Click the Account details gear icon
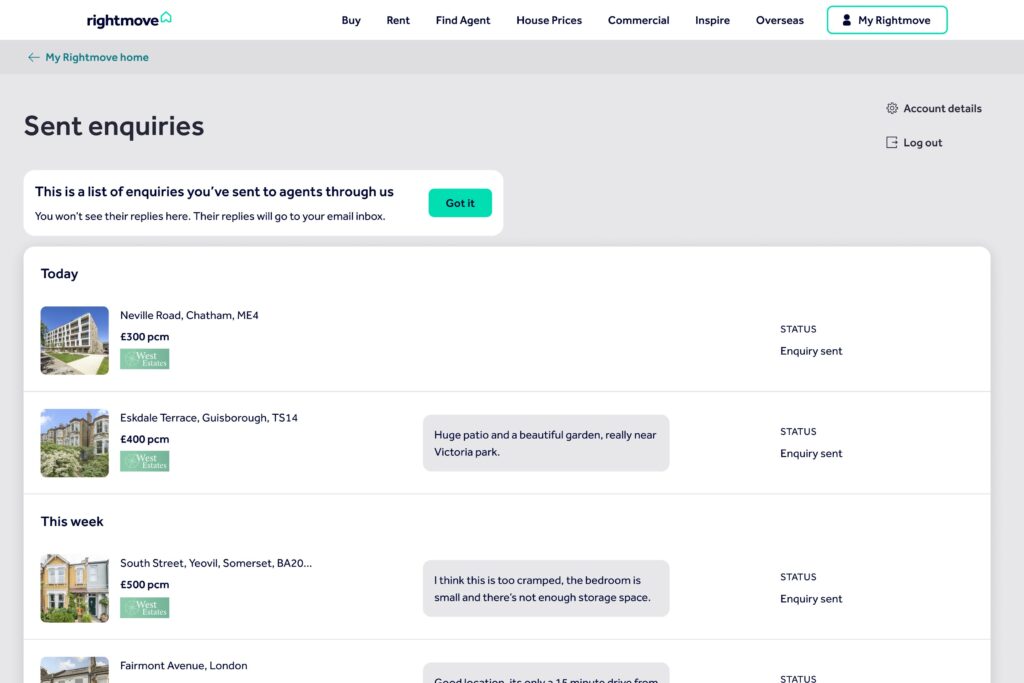Image resolution: width=1024 pixels, height=683 pixels. [892, 108]
